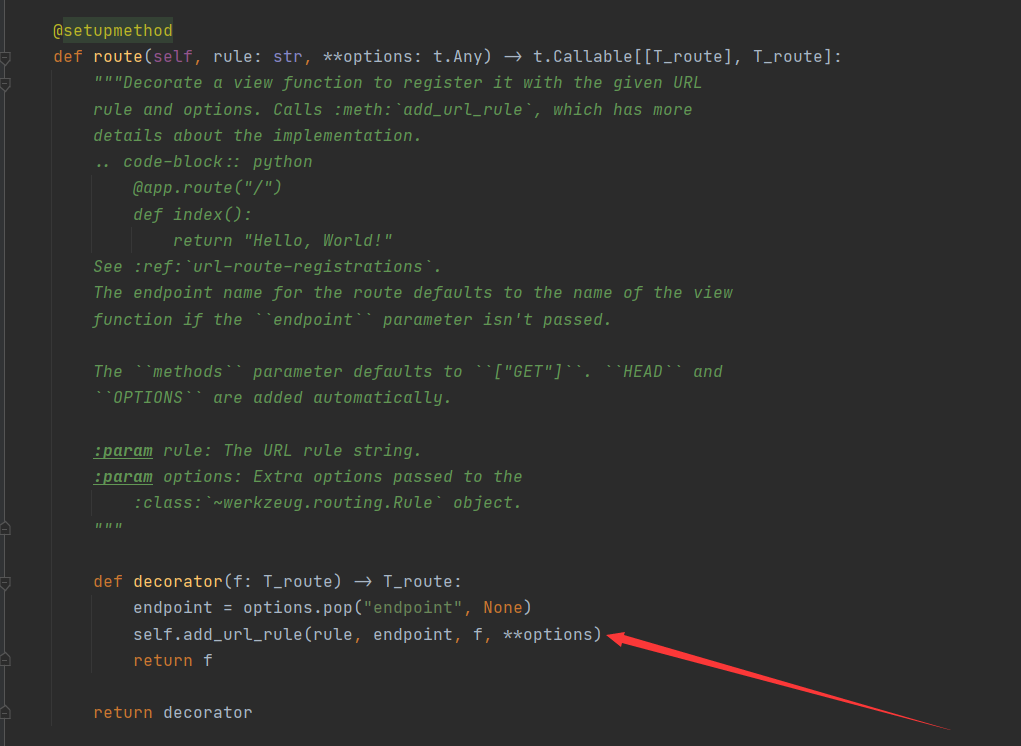Click "def index():" in the docstring
This screenshot has height=746, width=1021.
[192, 214]
